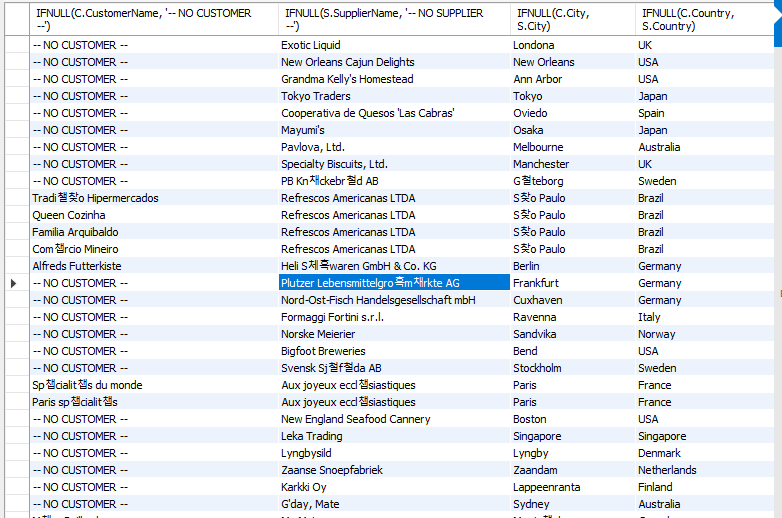The width and height of the screenshot is (782, 518).
Task: Select the customer cell ending in Mineiro
Action: [154, 249]
